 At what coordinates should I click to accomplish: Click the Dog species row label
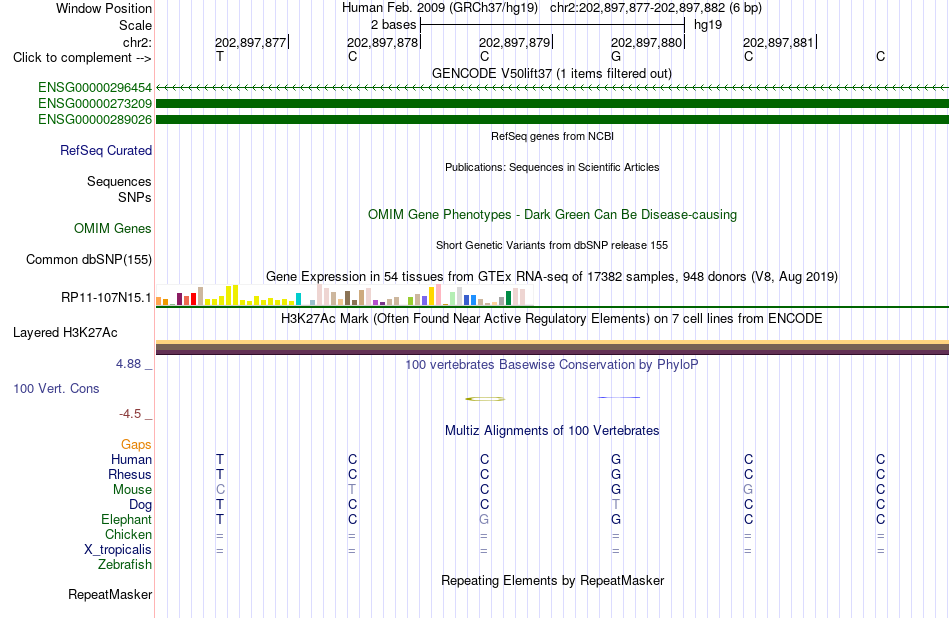[140, 505]
